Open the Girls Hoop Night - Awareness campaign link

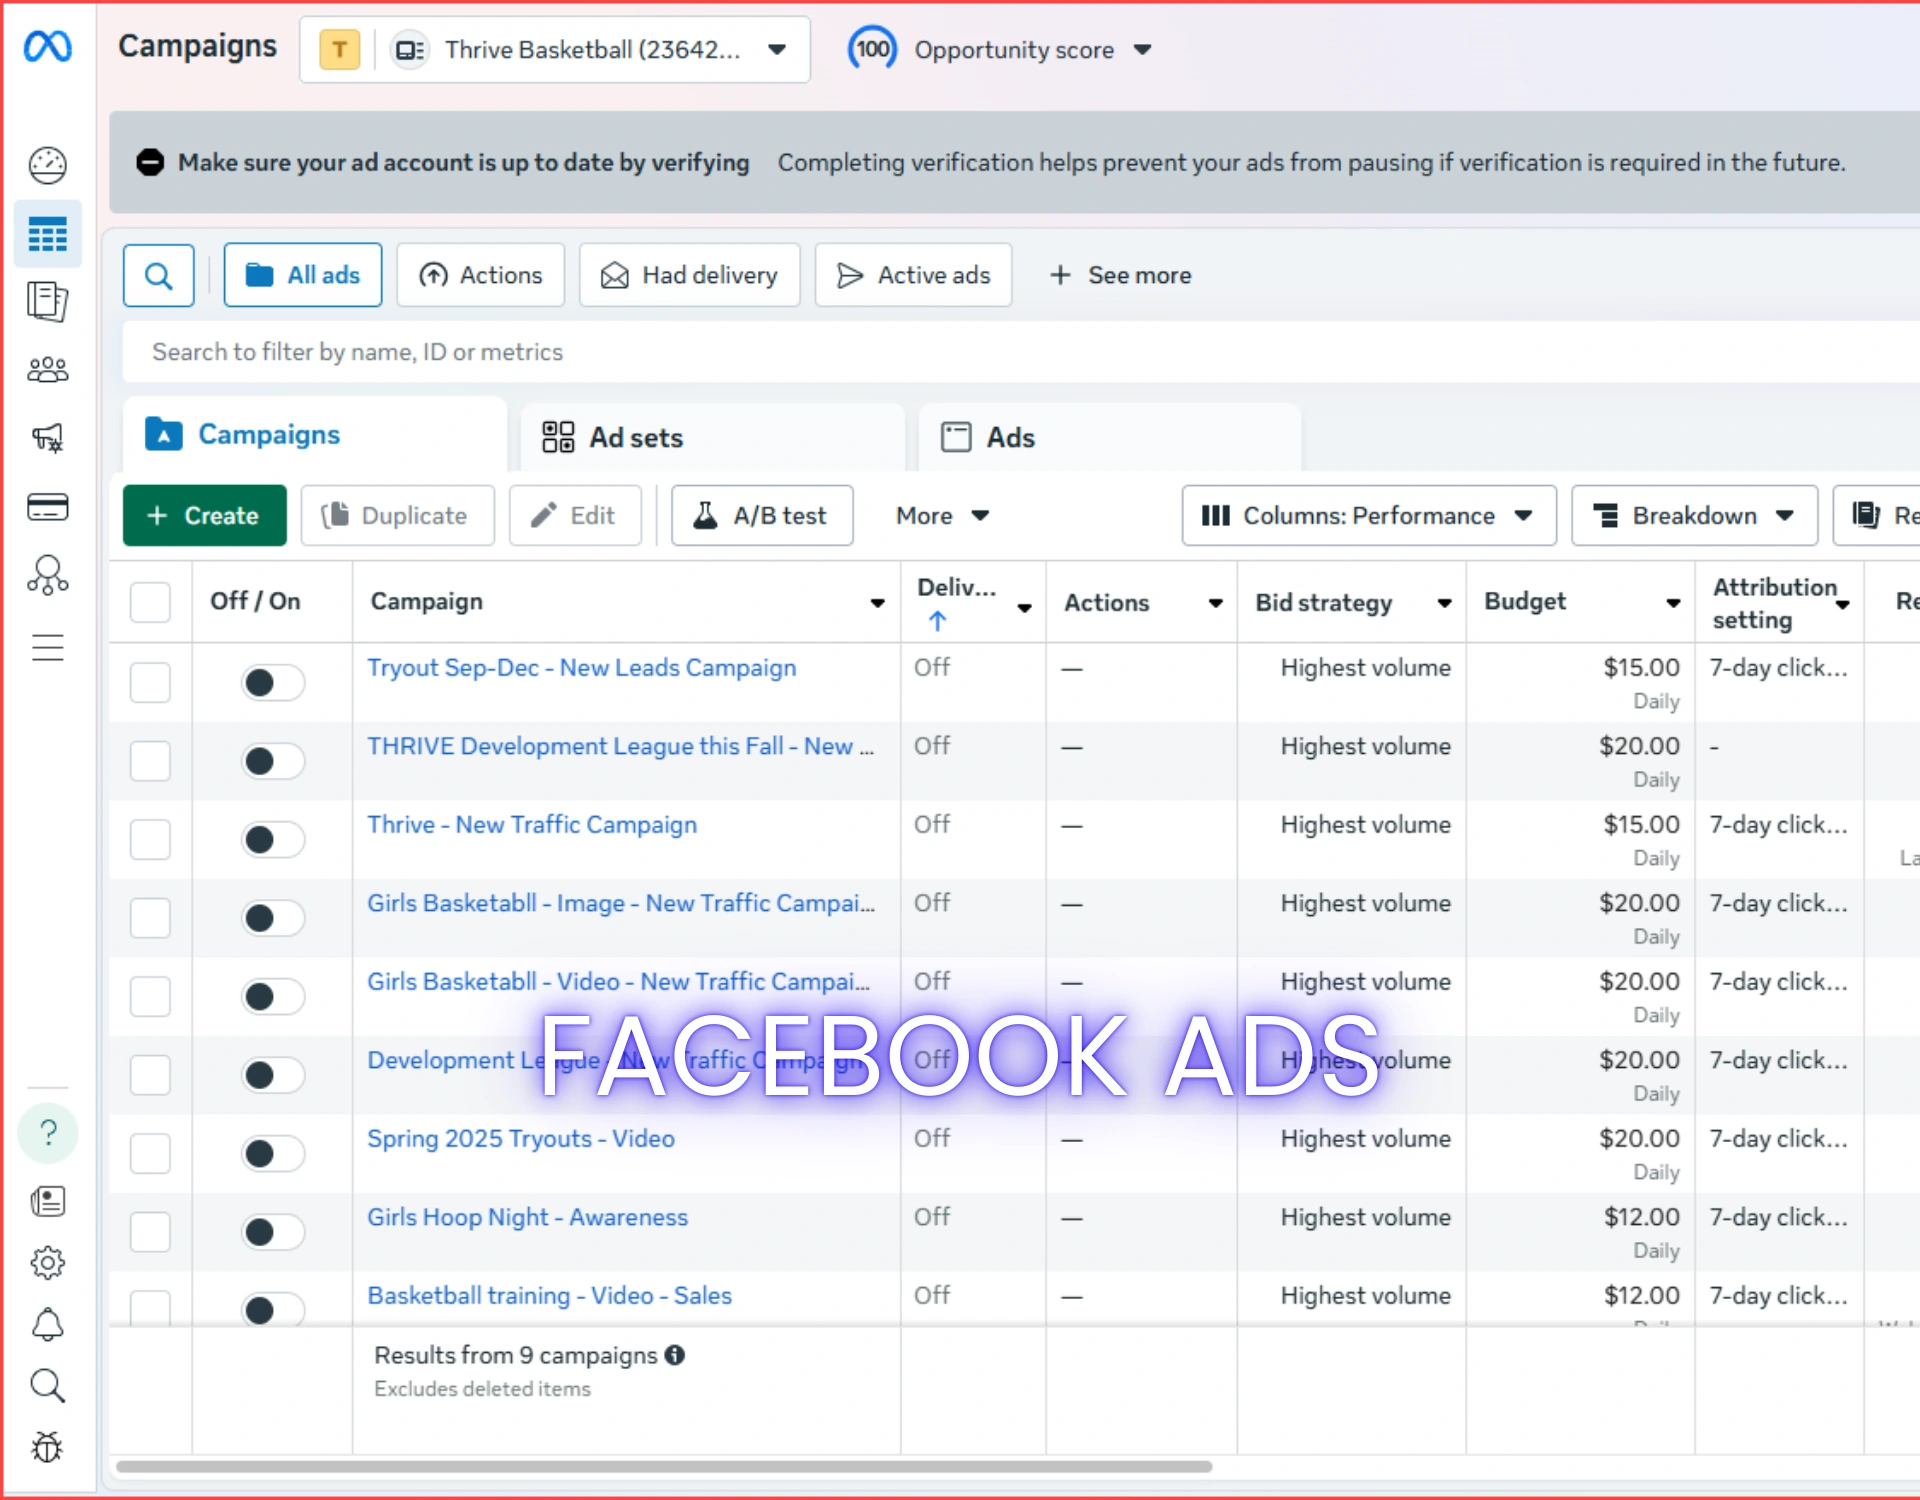(x=527, y=1217)
